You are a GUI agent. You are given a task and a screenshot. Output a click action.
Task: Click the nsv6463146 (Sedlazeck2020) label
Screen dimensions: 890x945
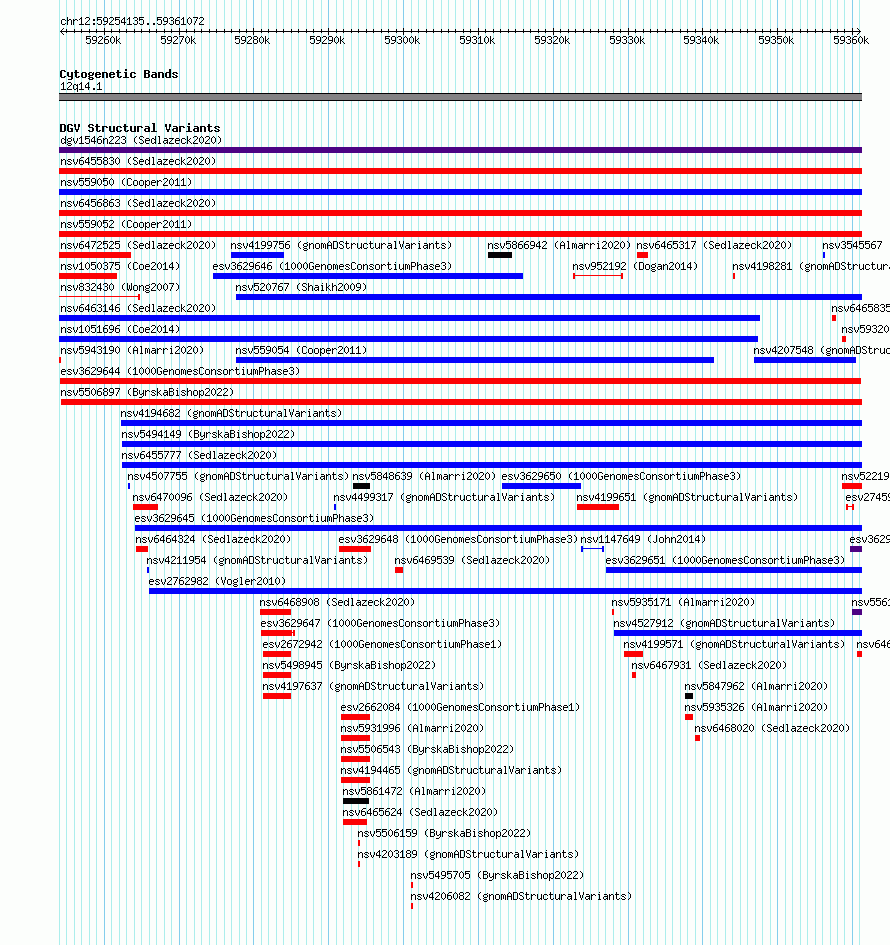[138, 309]
